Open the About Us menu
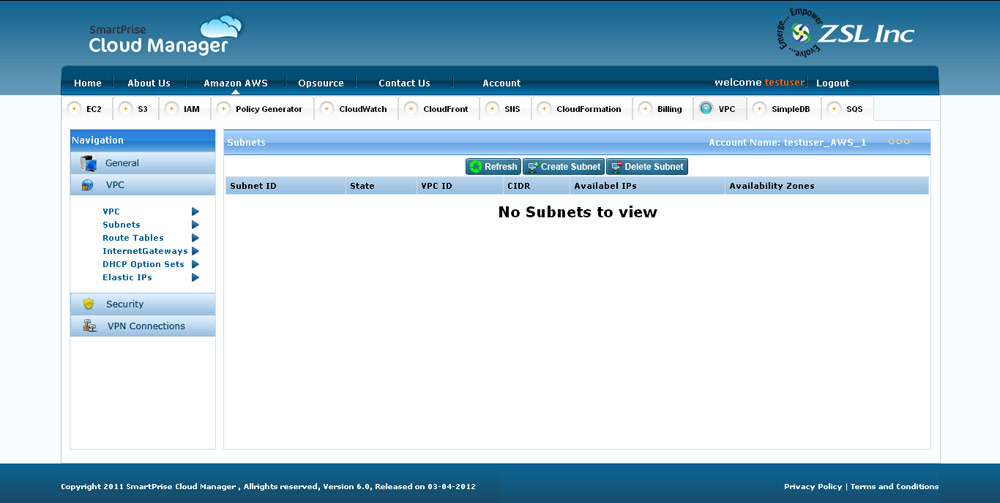Screen dimensions: 1000x503 149,83
